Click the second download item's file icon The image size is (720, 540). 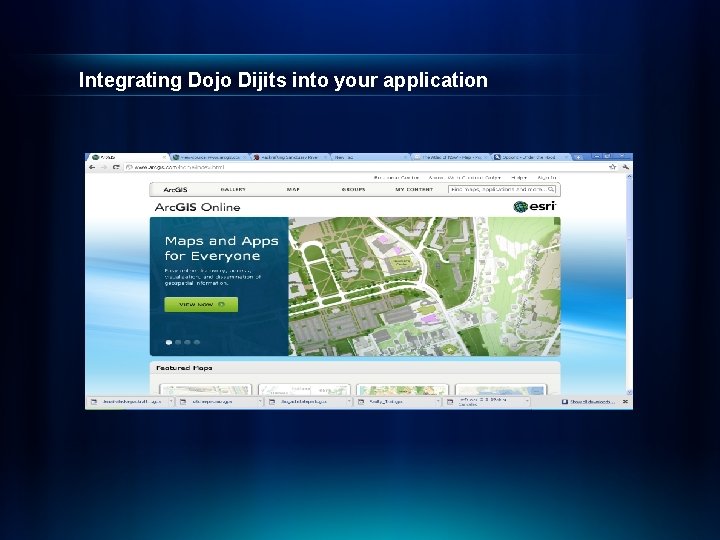(x=183, y=402)
